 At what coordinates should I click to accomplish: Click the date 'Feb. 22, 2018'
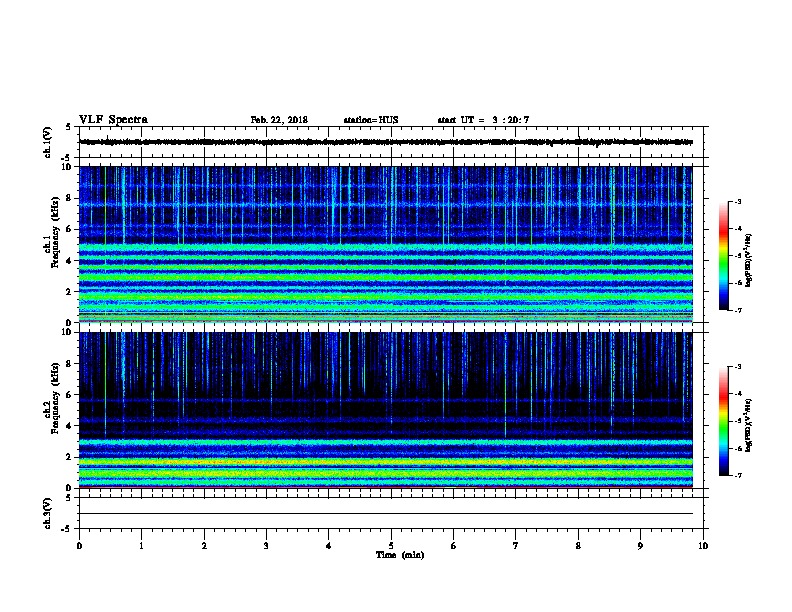(279, 120)
